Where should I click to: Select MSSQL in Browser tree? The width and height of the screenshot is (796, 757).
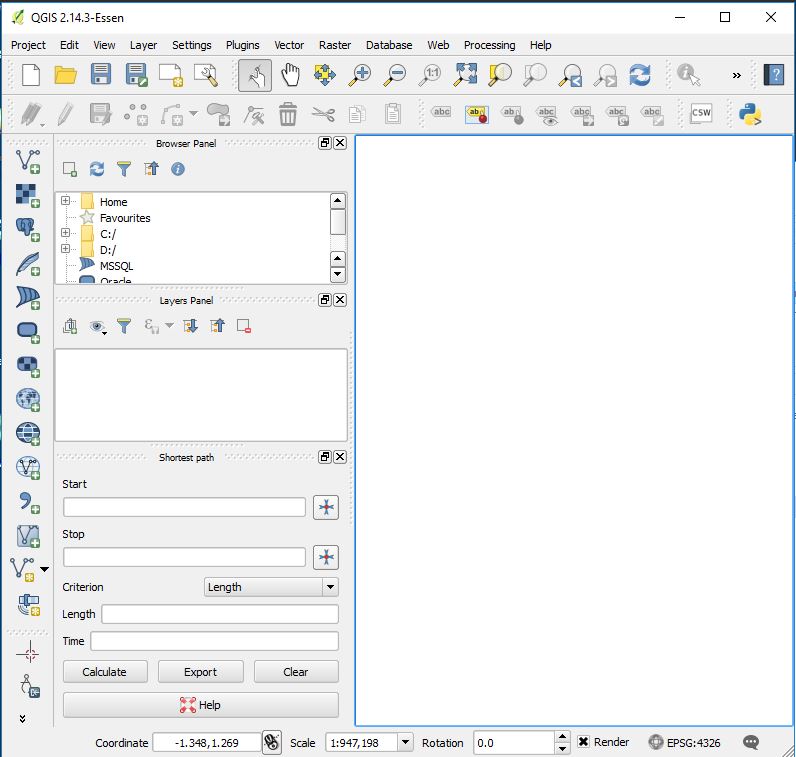point(116,266)
